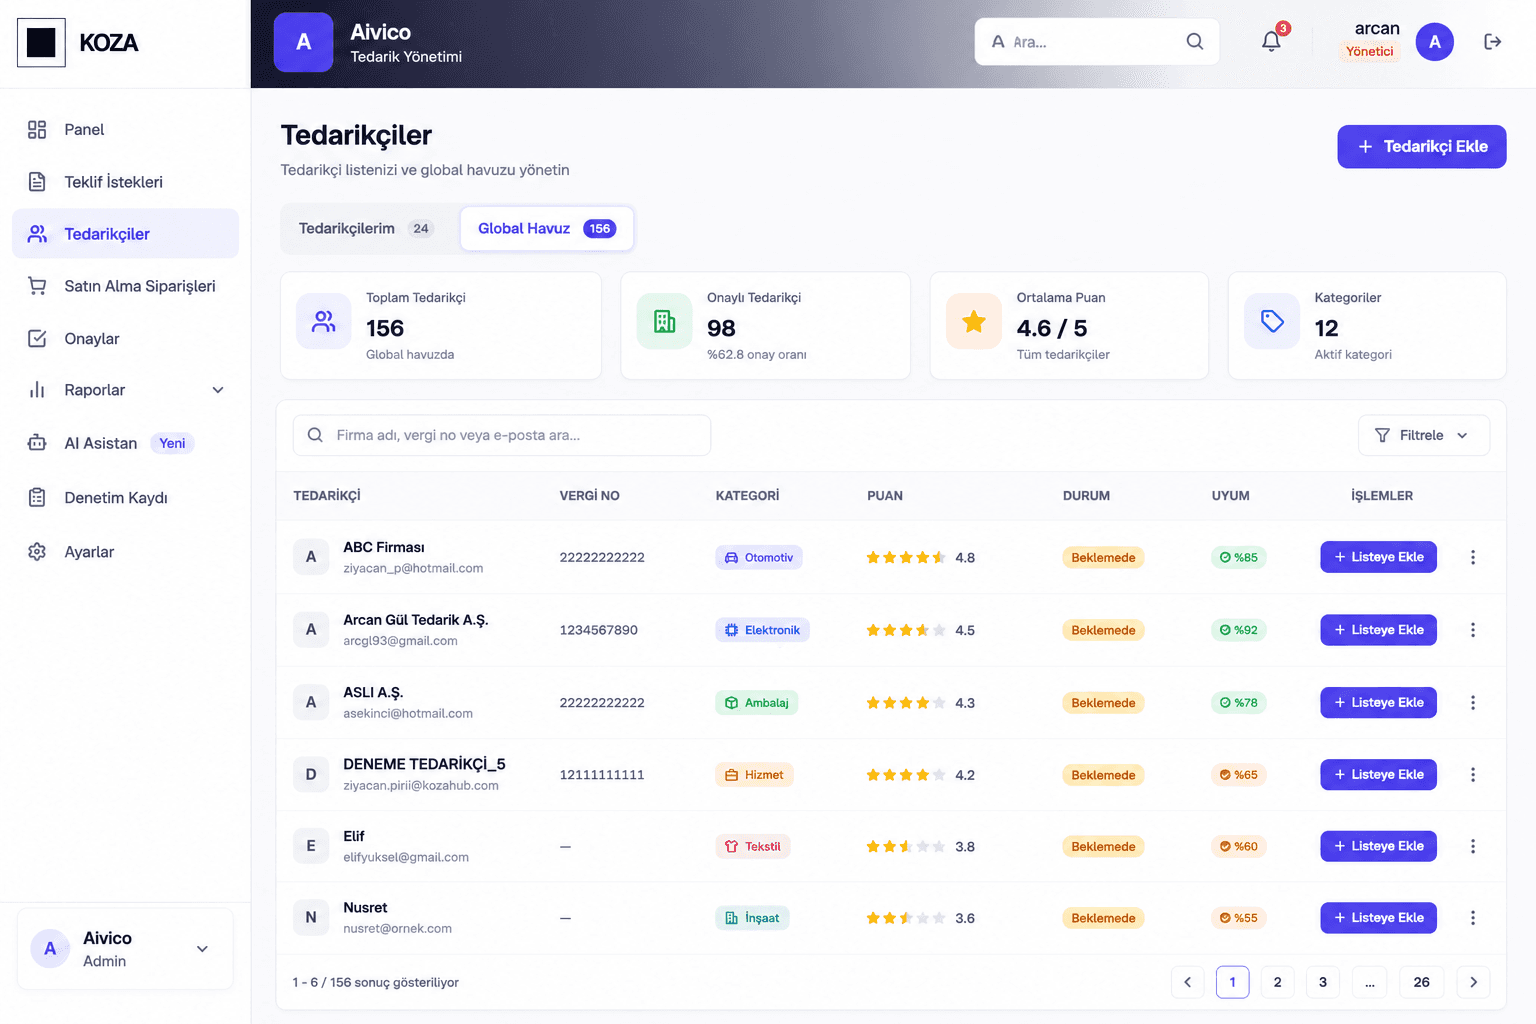The image size is (1536, 1024).
Task: Click the Onaylı Tedarikçi building icon
Action: click(665, 321)
